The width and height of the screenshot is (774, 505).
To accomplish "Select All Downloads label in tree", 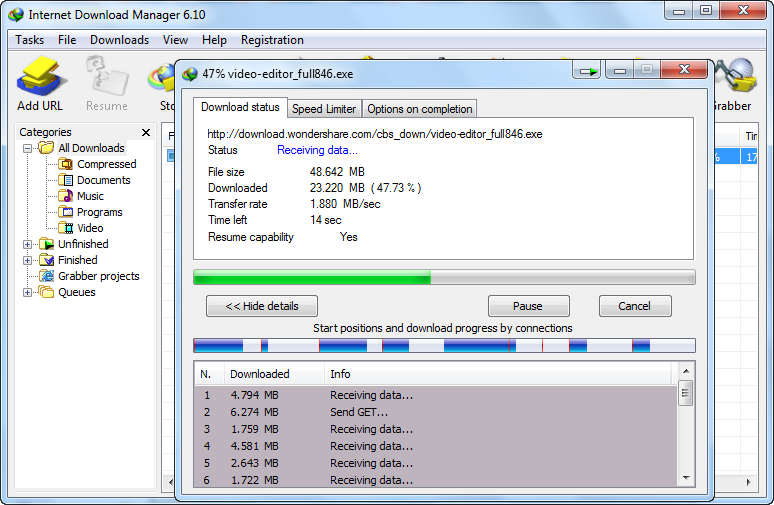I will 91,148.
